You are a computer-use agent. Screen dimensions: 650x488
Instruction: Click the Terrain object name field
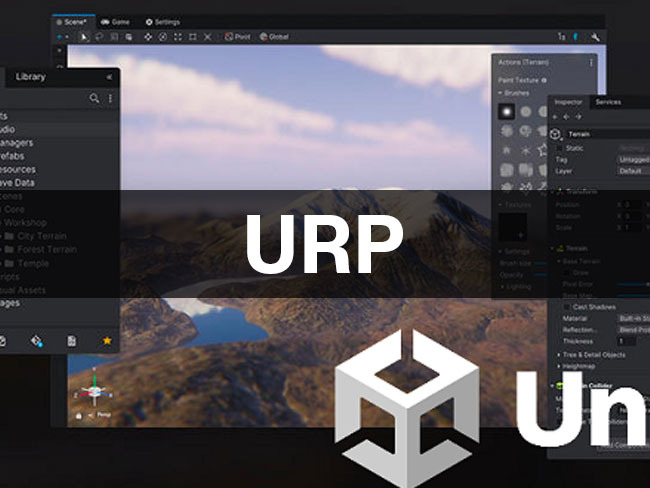click(x=608, y=134)
